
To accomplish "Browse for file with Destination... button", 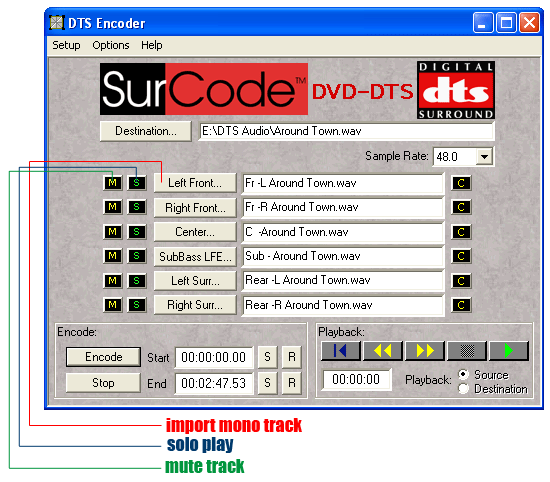I will (x=146, y=131).
